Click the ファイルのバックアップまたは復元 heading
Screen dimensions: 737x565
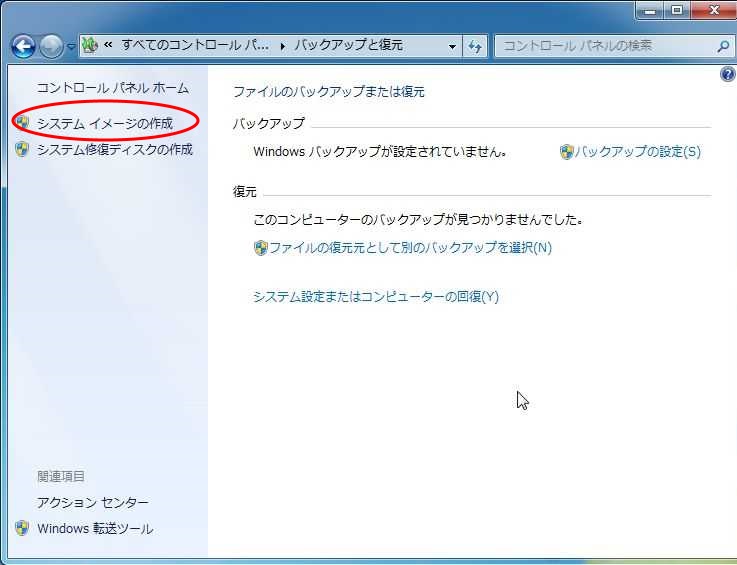click(x=329, y=92)
